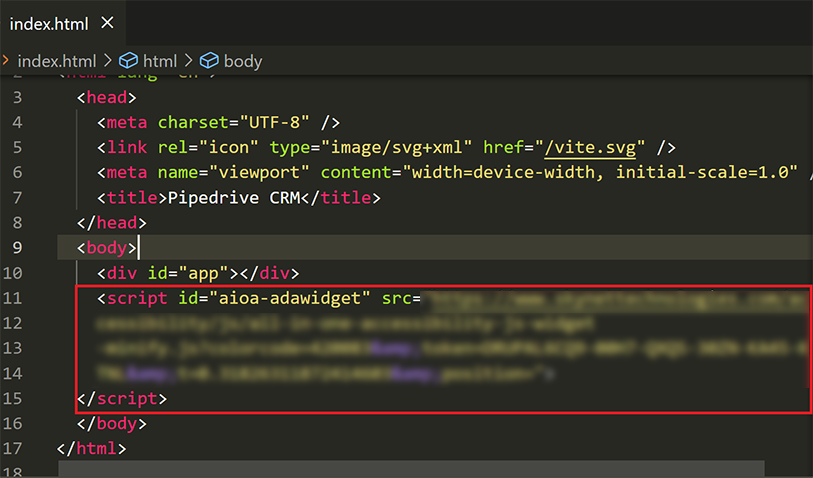813x478 pixels.
Task: Open the html breadcrumb dropdown
Action: tap(159, 61)
